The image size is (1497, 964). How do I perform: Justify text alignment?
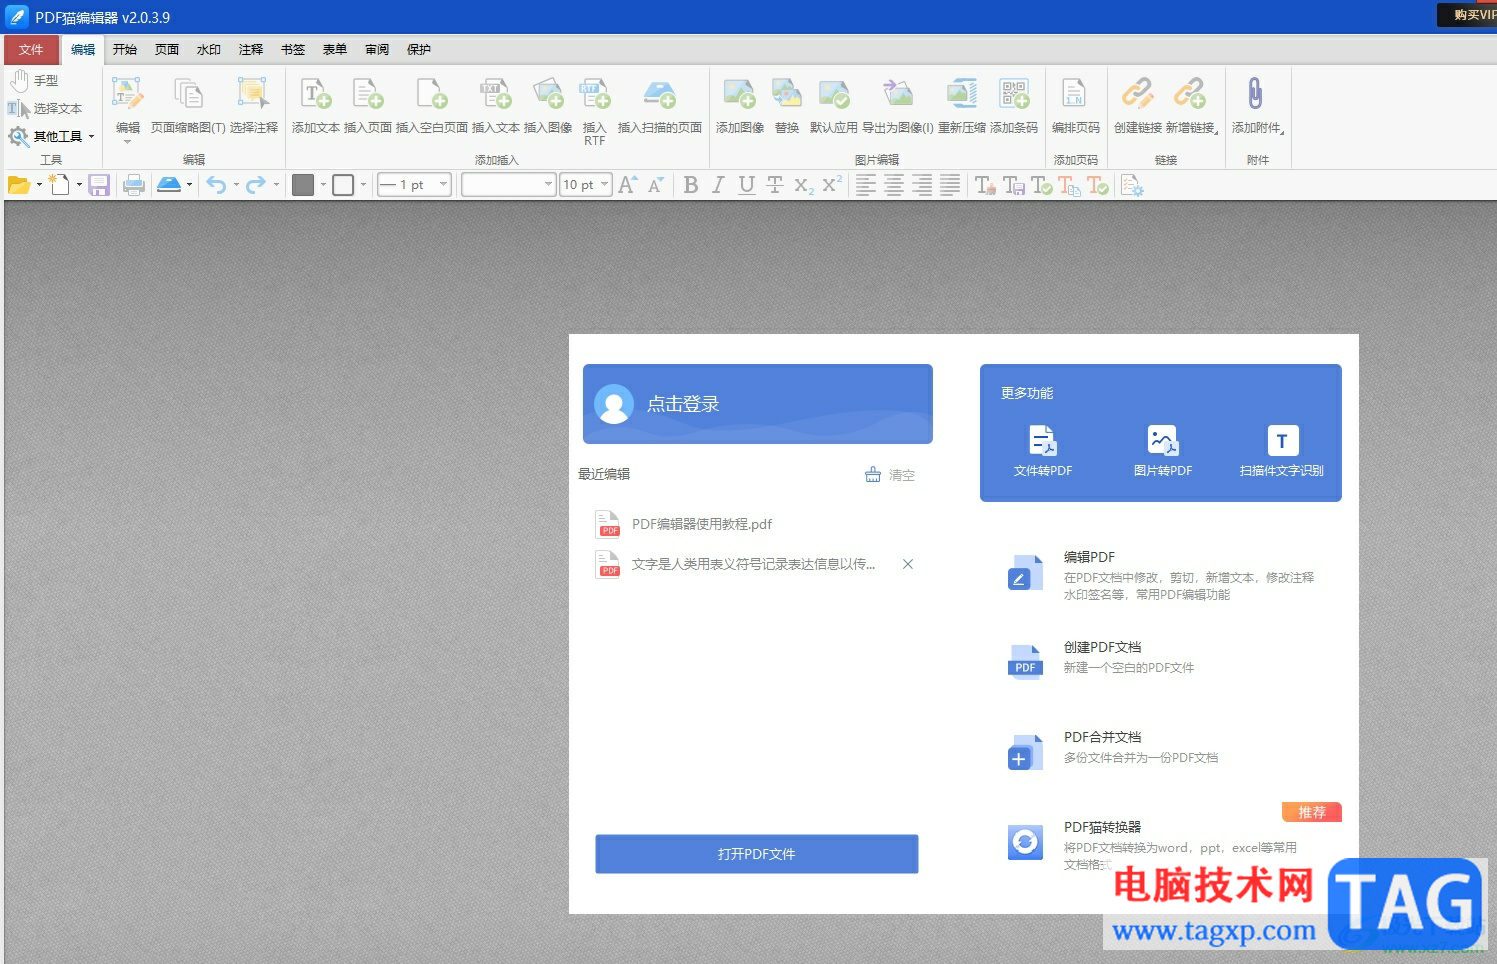click(950, 185)
